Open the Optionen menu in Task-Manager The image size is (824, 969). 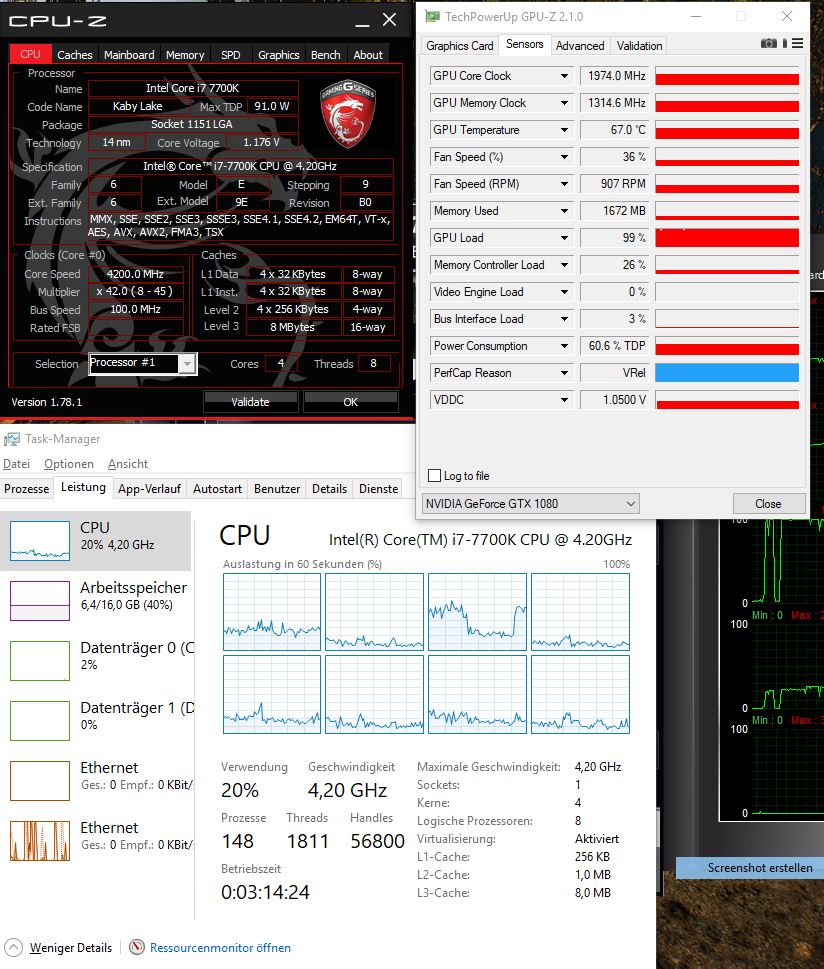click(x=69, y=464)
